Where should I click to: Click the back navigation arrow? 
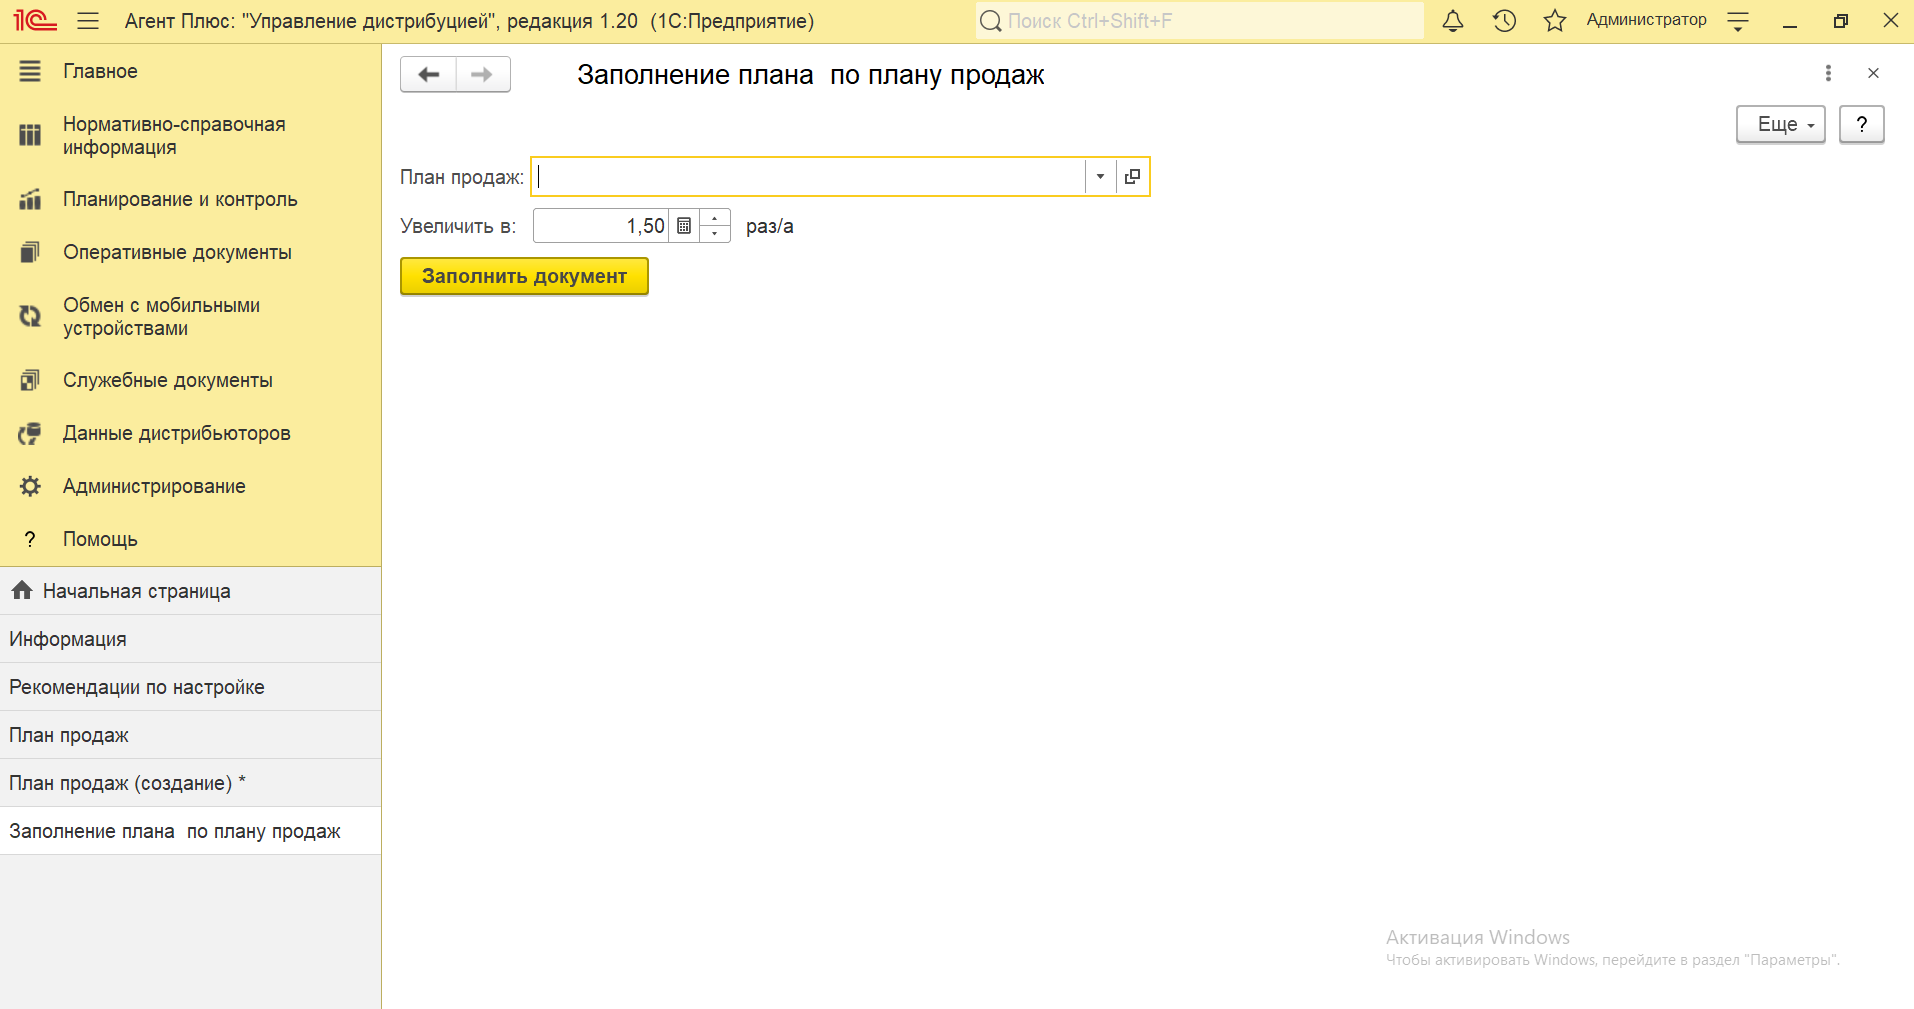(x=429, y=75)
